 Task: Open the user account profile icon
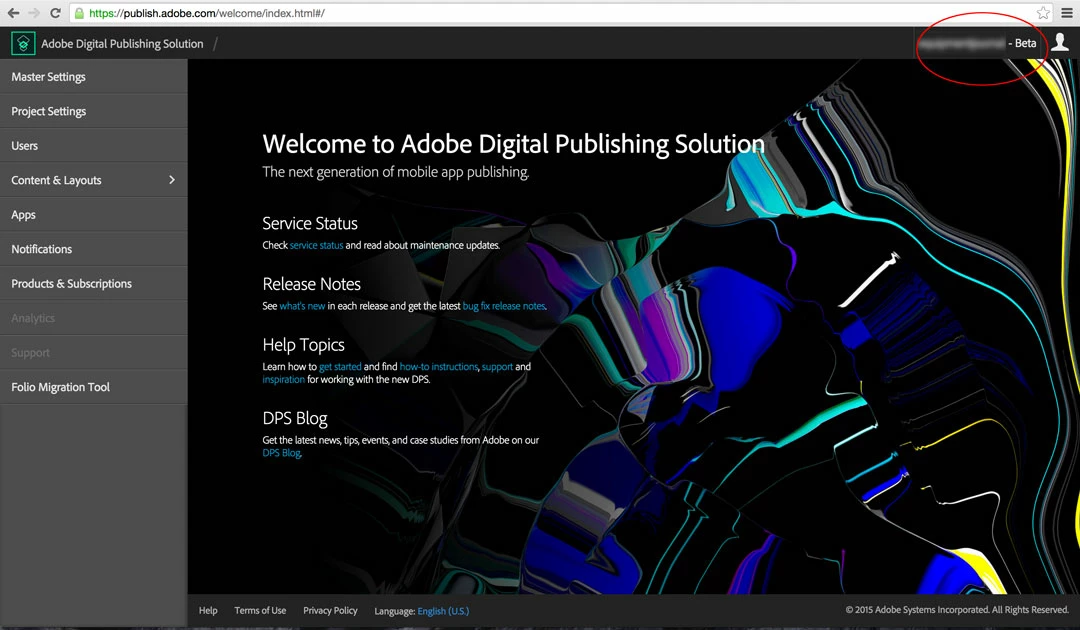click(x=1059, y=42)
